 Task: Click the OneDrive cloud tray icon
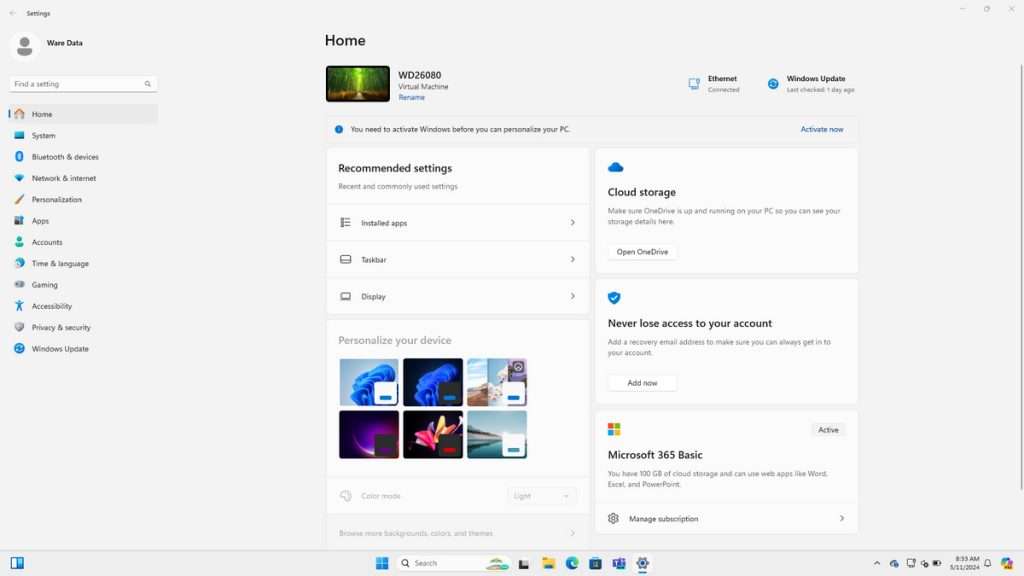click(894, 563)
